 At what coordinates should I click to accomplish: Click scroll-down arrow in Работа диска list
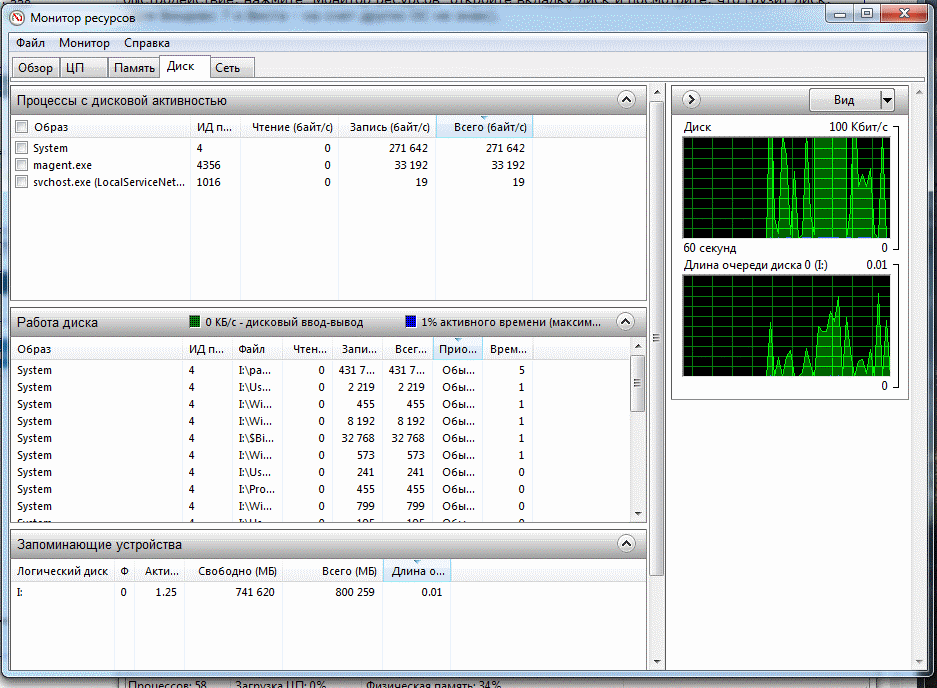(638, 513)
